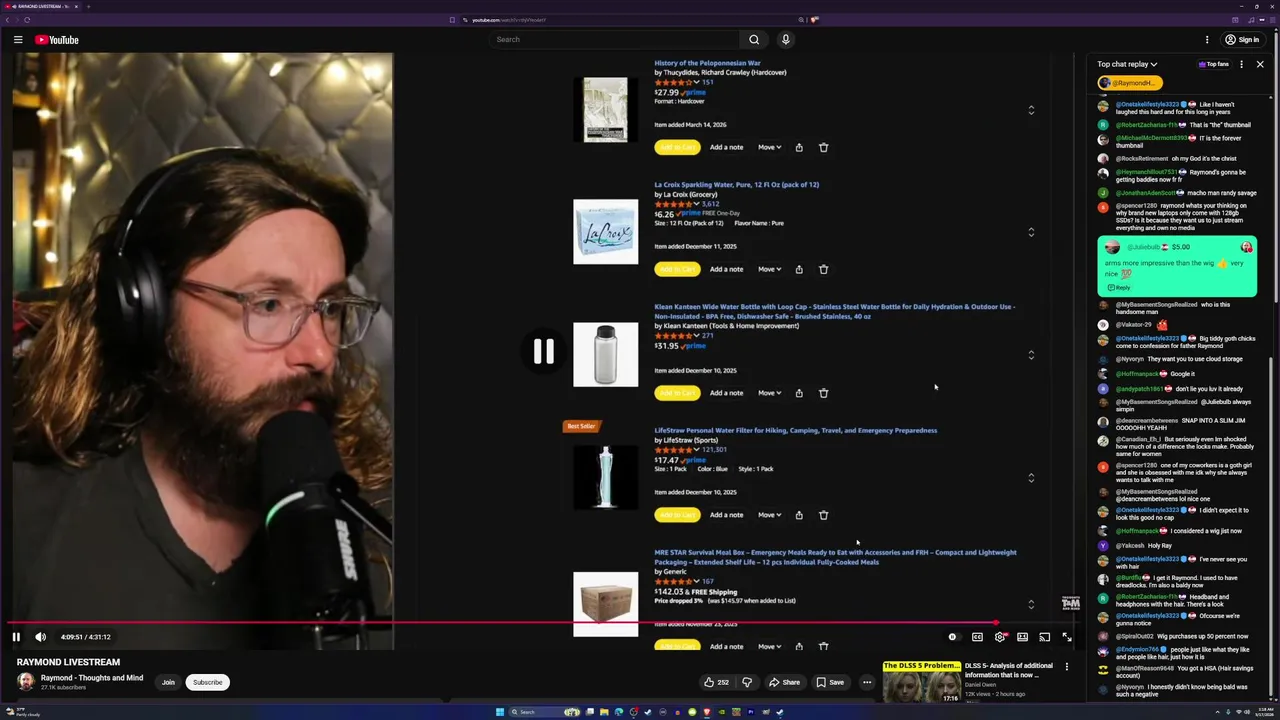
Task: Delete LifeStraw item with trash icon
Action: [x=824, y=515]
